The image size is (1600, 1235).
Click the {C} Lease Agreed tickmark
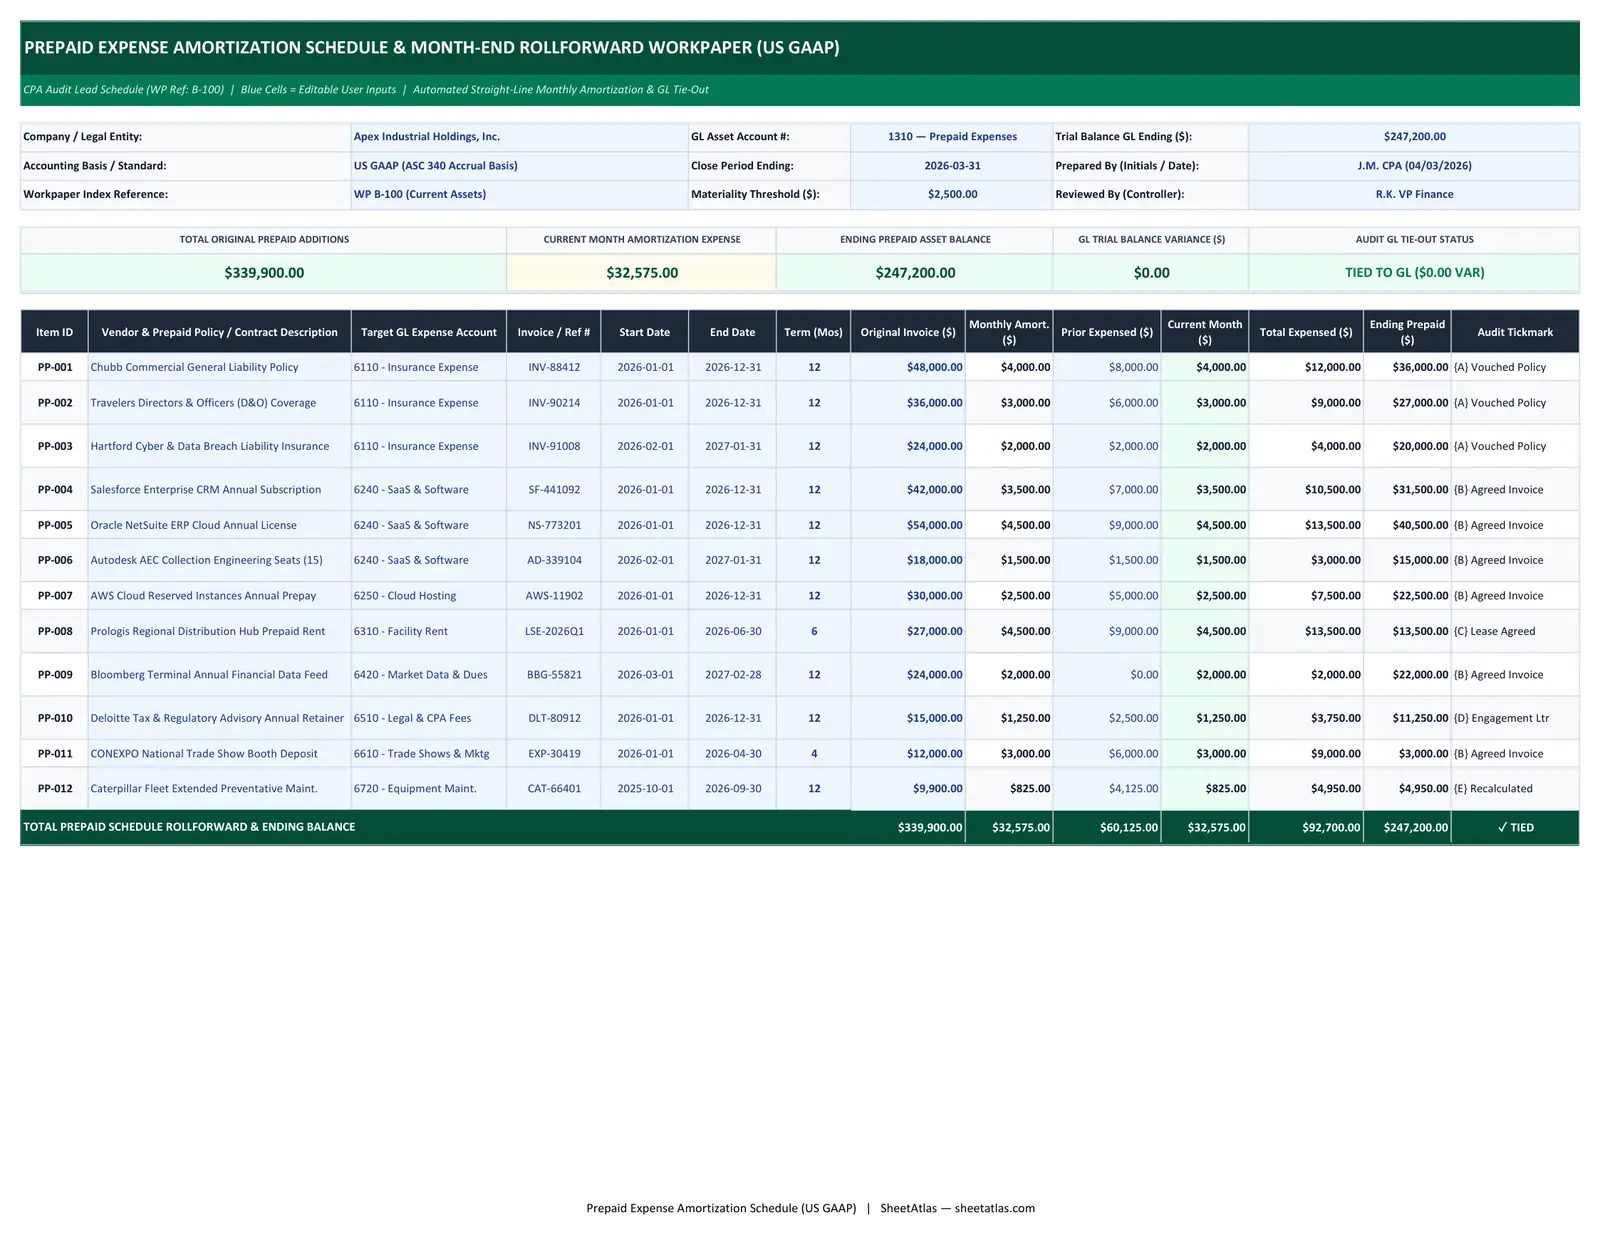pos(1515,632)
